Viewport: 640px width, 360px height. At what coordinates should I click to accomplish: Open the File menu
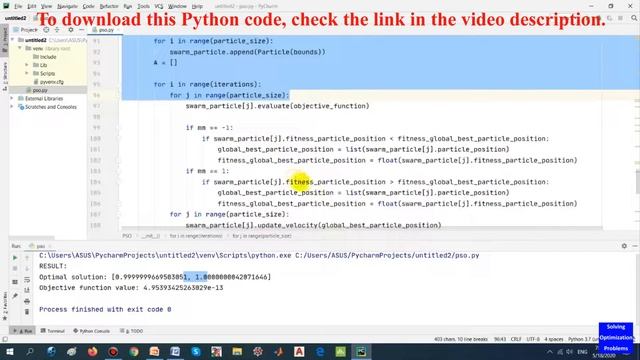(18, 6)
